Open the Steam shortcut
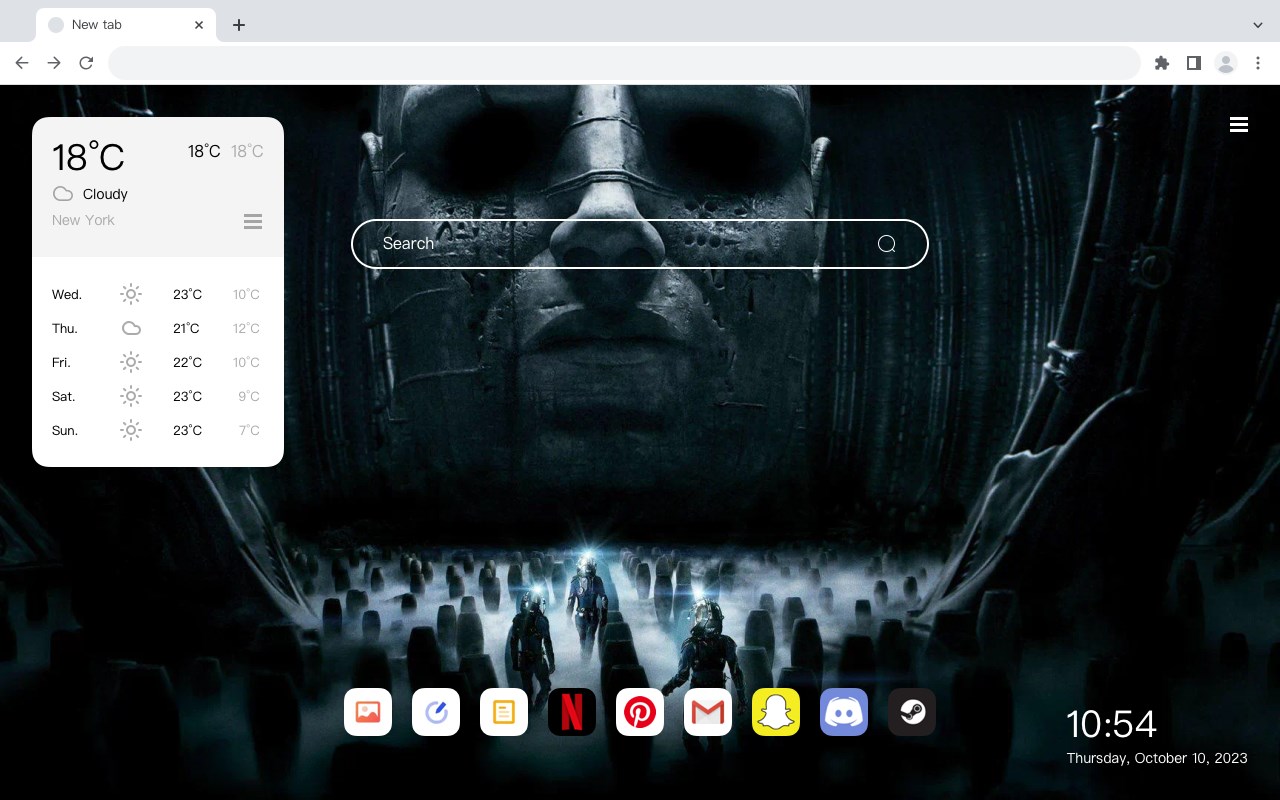Viewport: 1280px width, 800px height. coord(912,712)
